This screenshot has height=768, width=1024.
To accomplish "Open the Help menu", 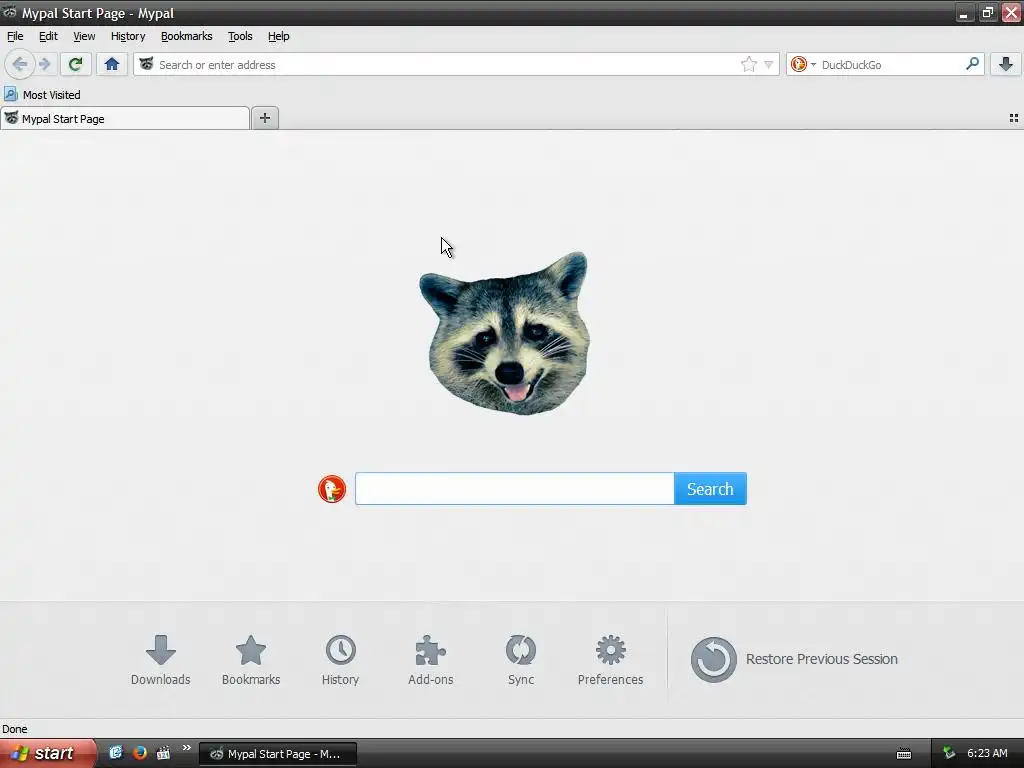I will (x=278, y=37).
